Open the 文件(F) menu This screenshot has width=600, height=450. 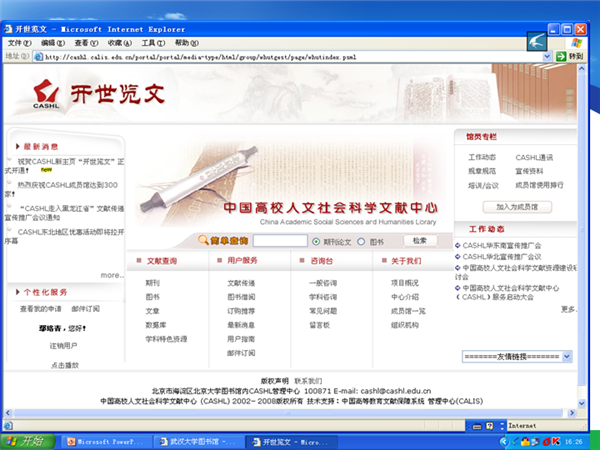pyautogui.click(x=20, y=43)
